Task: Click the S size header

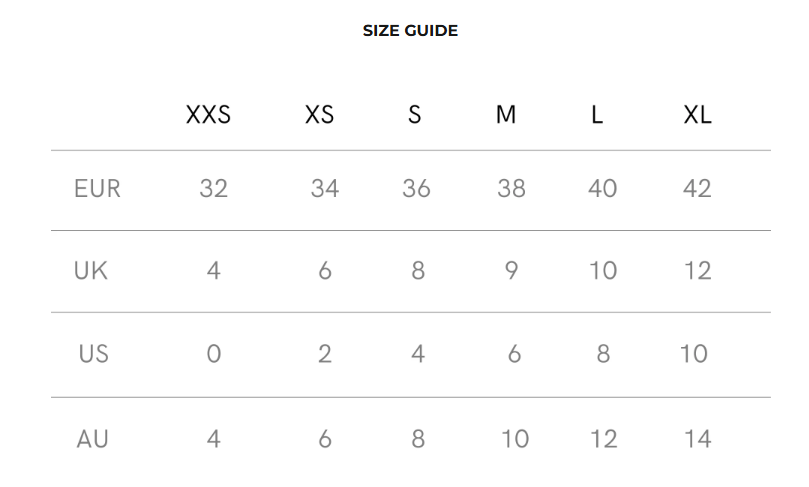Action: click(x=415, y=115)
